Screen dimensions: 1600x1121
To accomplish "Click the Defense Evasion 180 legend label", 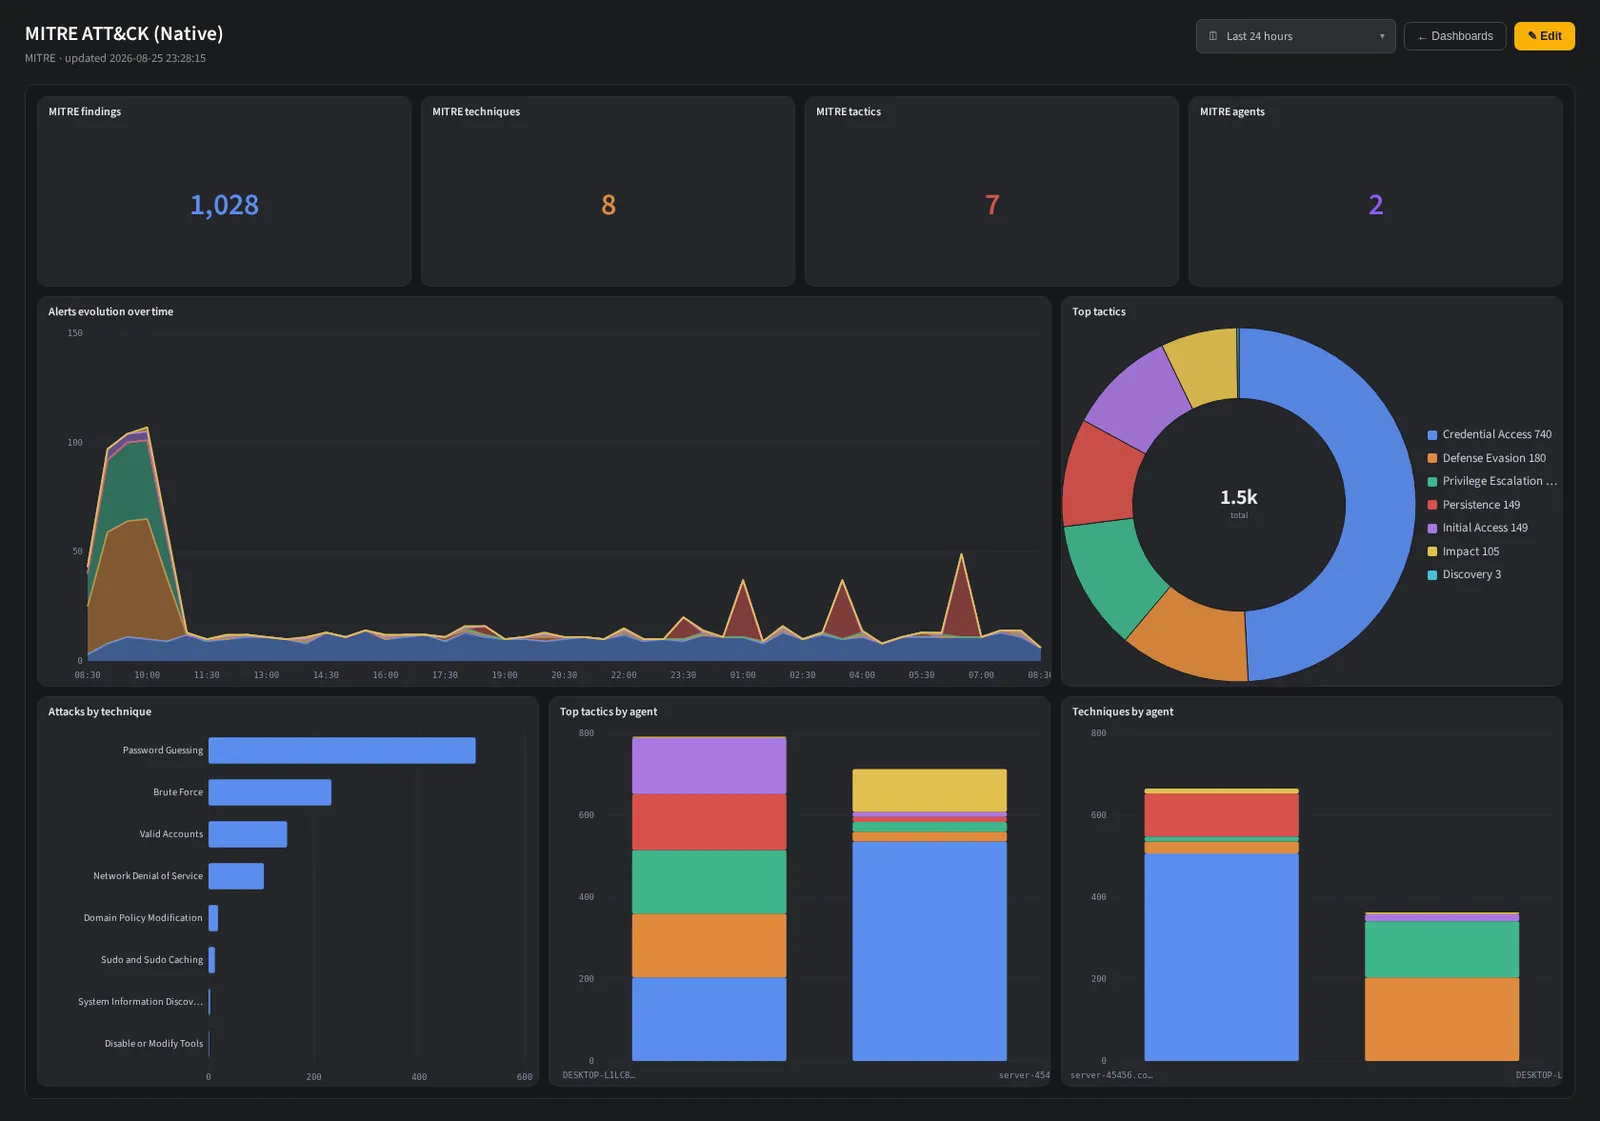I will click(1494, 458).
